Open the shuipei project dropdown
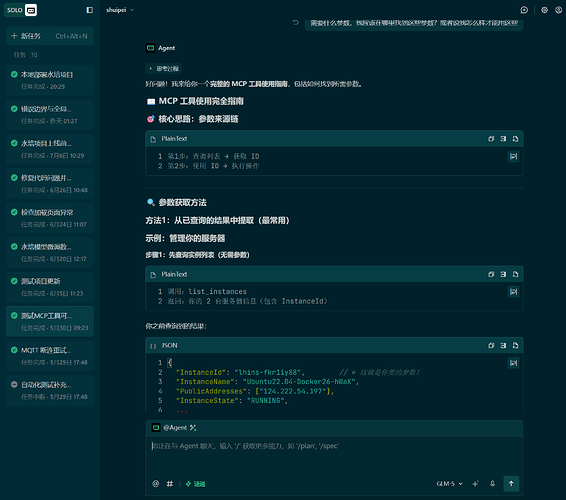Screen dimensions: 566x500 point(120,10)
